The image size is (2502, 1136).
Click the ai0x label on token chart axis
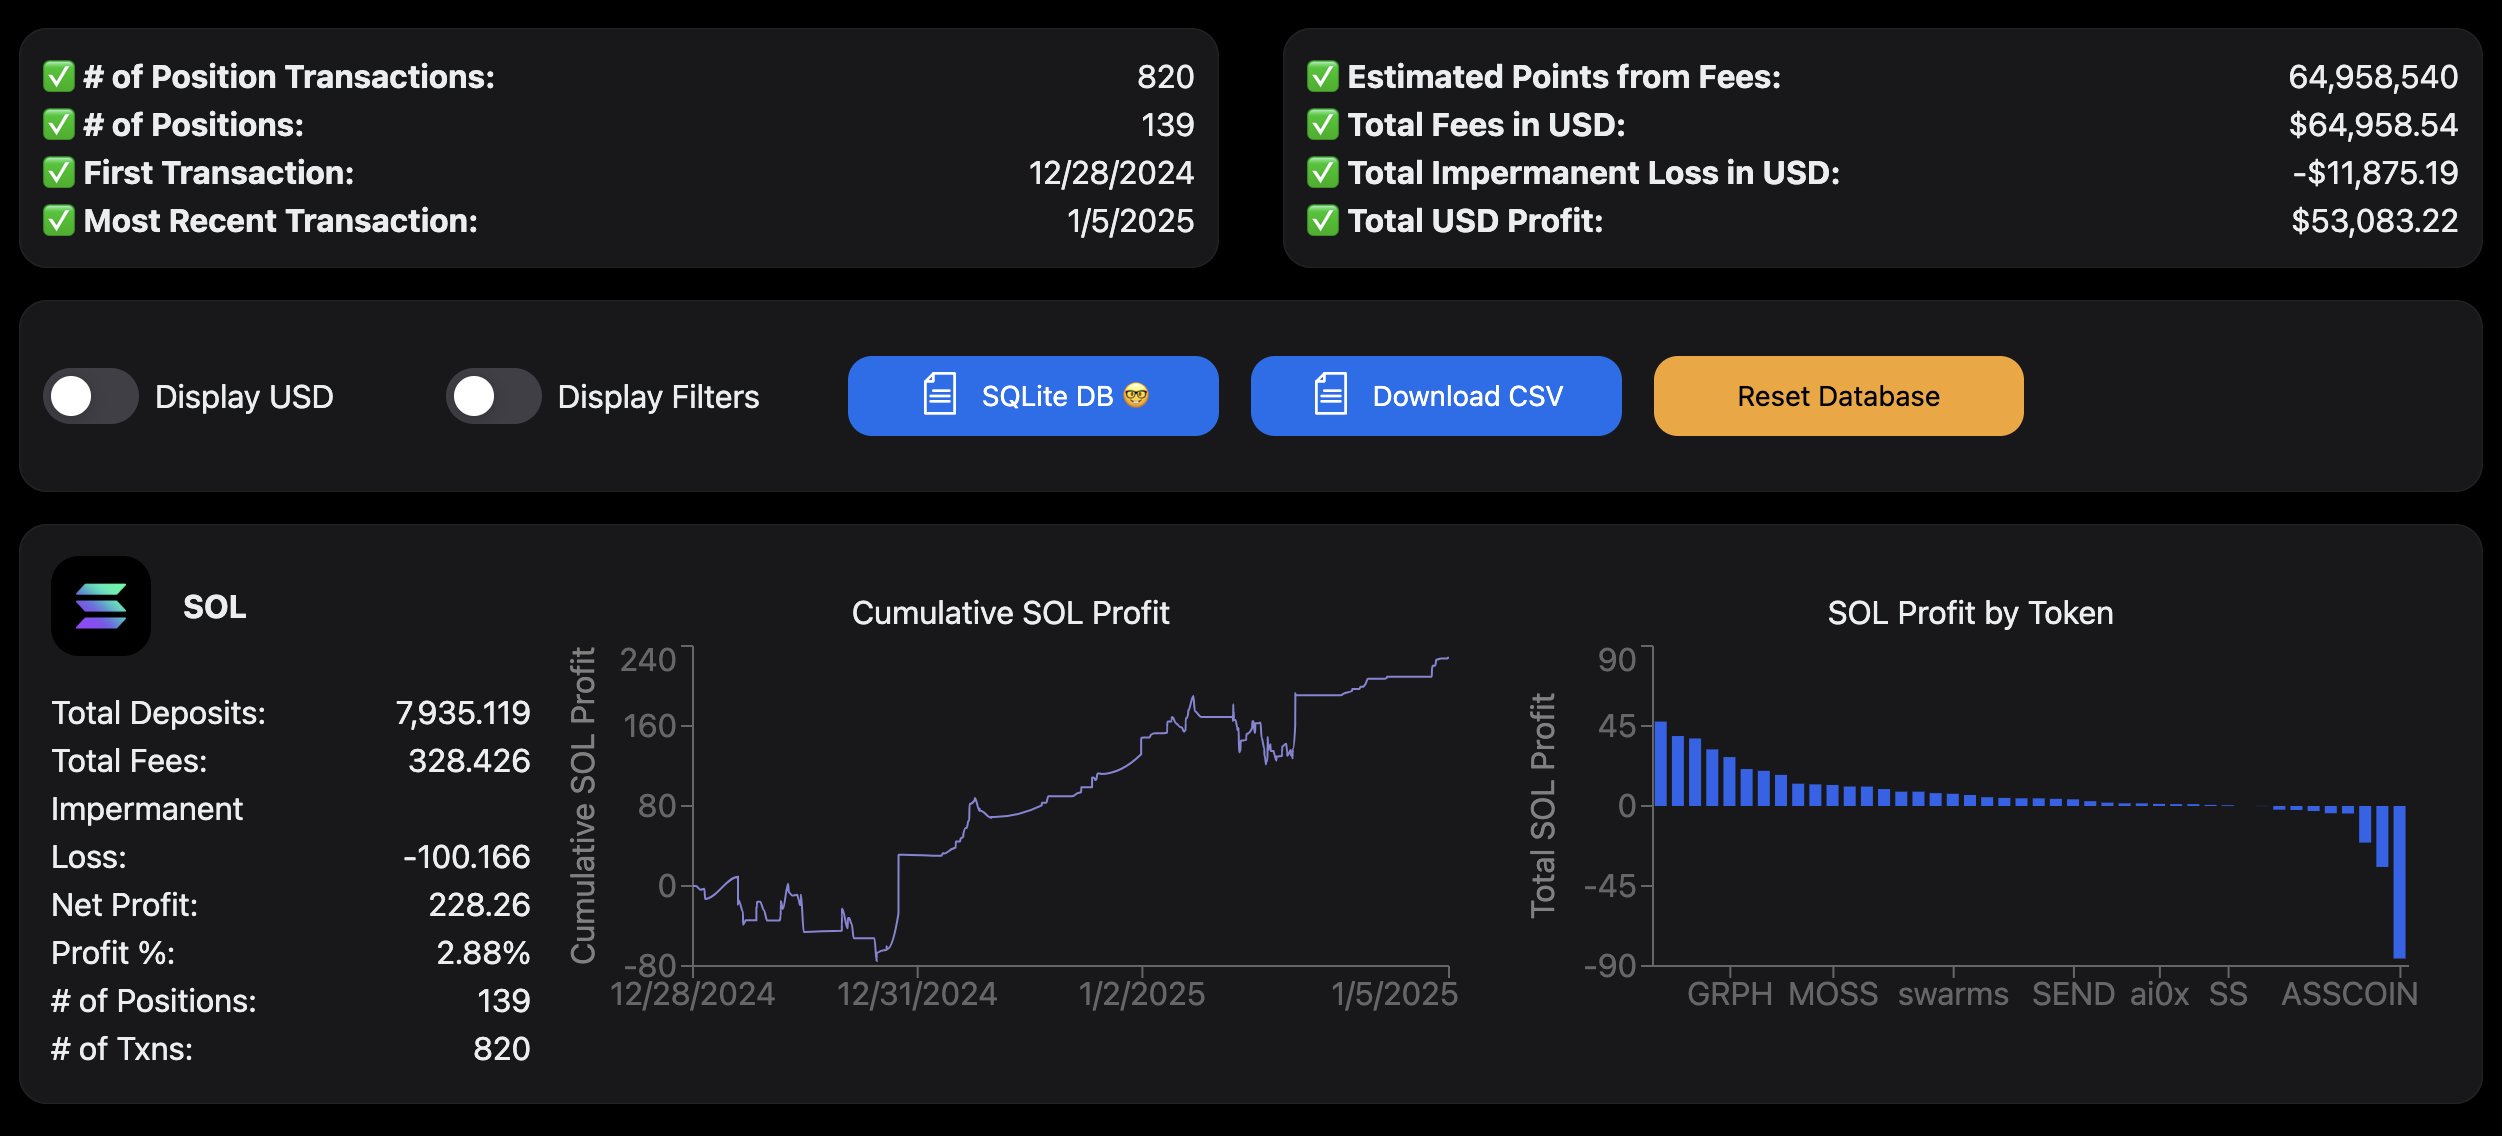tap(2159, 994)
